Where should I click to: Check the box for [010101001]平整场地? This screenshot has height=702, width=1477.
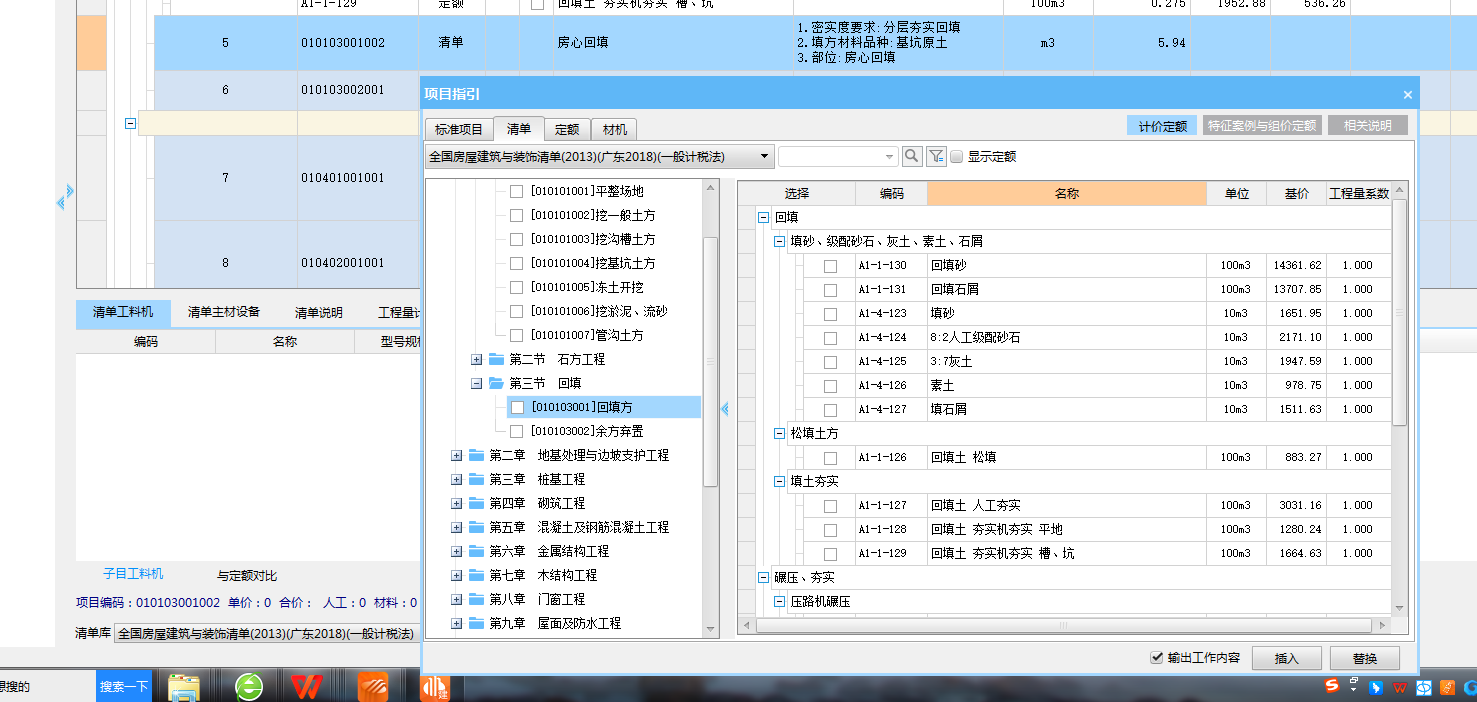(516, 191)
